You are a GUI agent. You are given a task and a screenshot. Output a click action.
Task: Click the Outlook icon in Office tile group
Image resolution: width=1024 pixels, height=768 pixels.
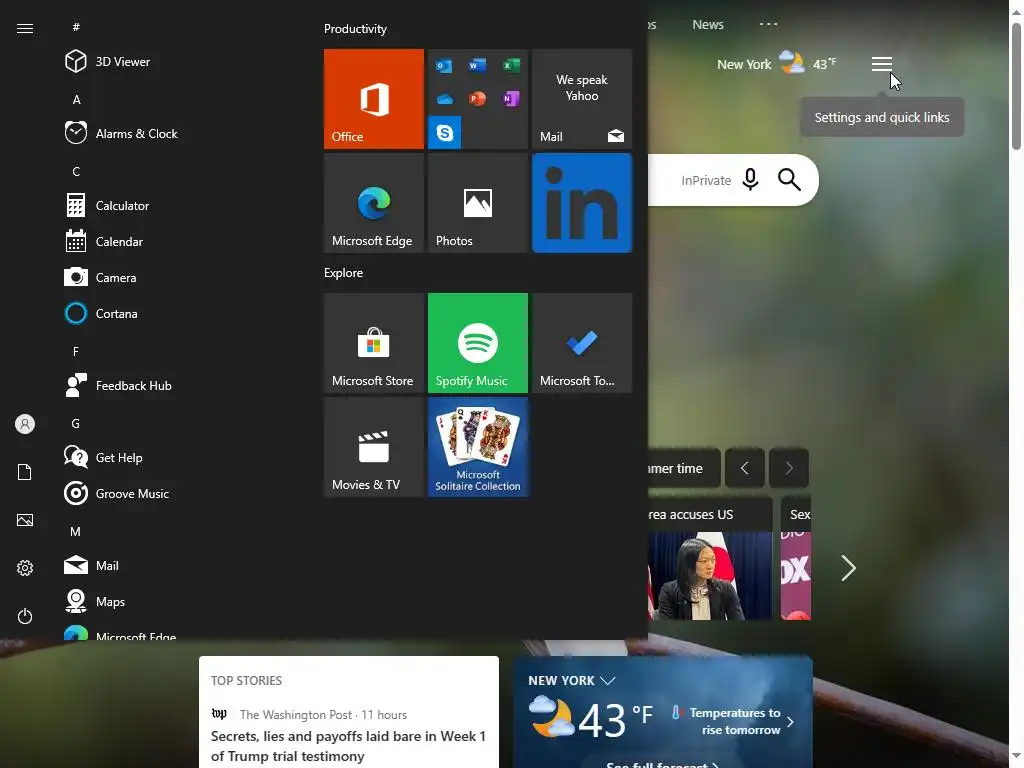[444, 65]
